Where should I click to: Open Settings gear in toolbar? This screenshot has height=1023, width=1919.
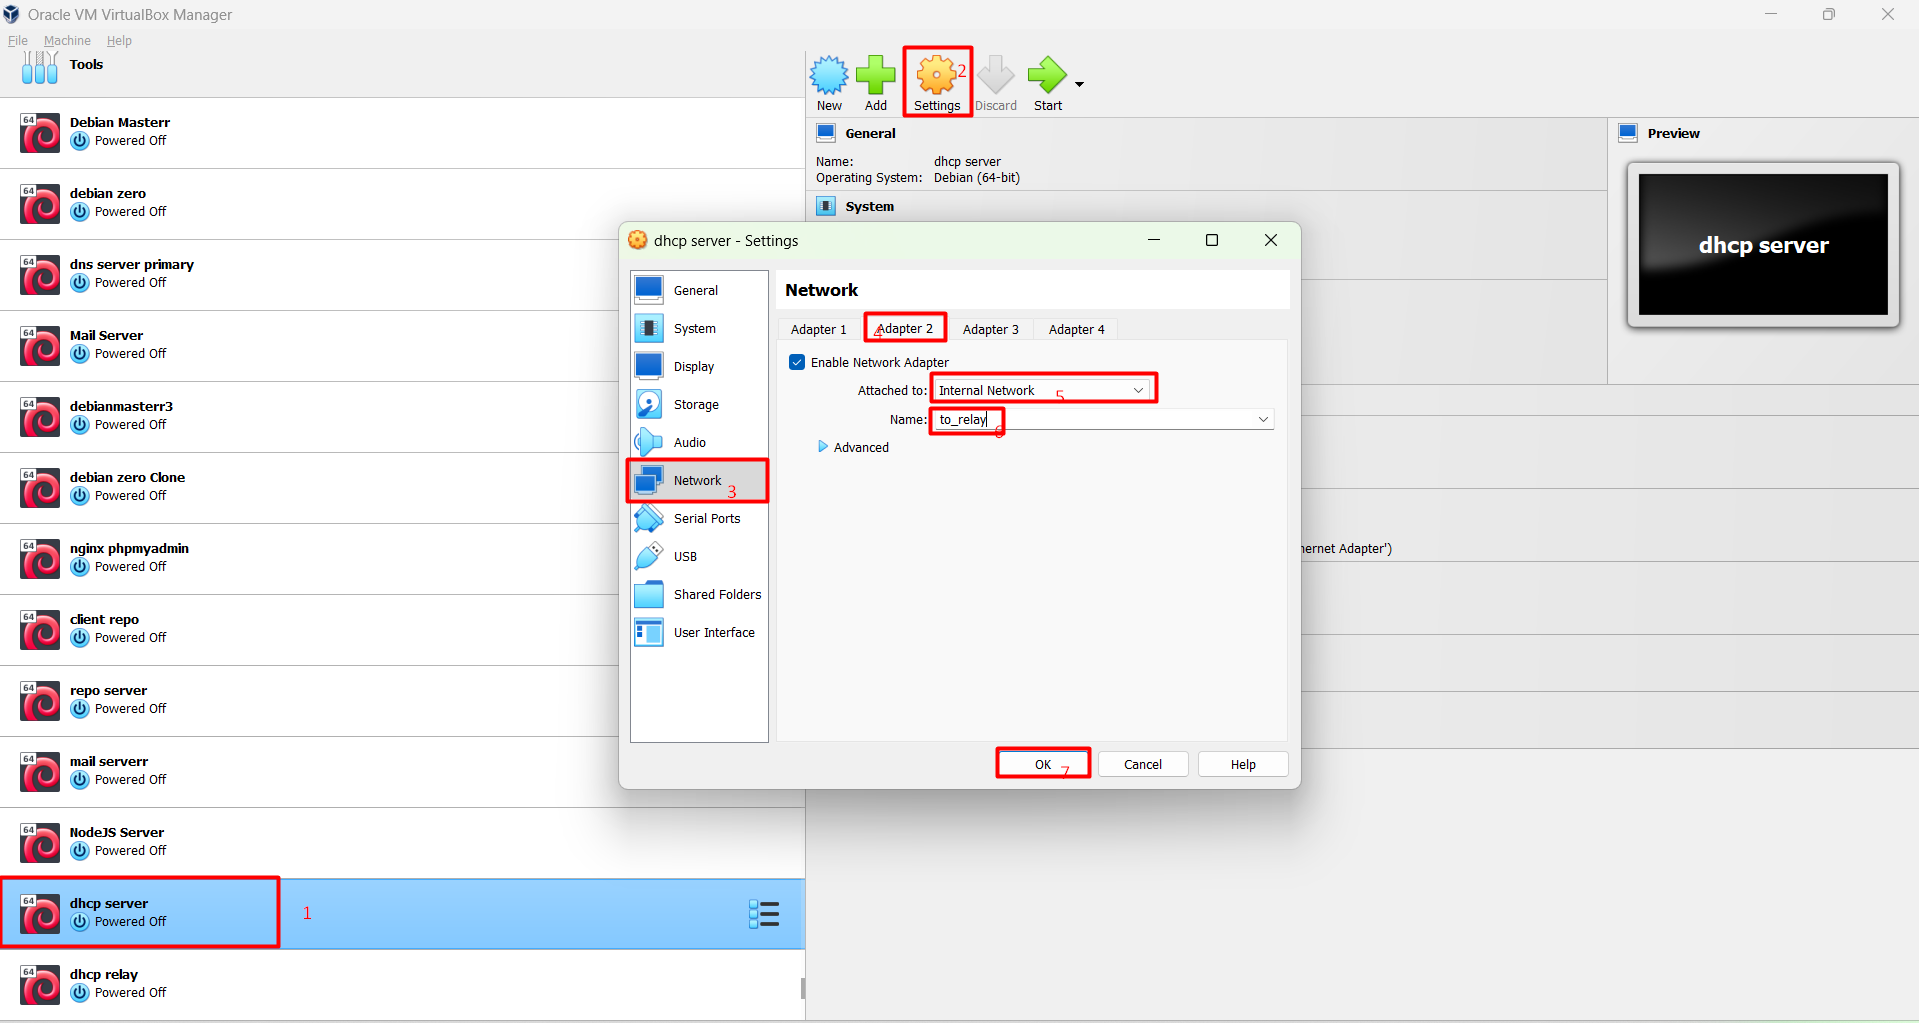click(937, 83)
